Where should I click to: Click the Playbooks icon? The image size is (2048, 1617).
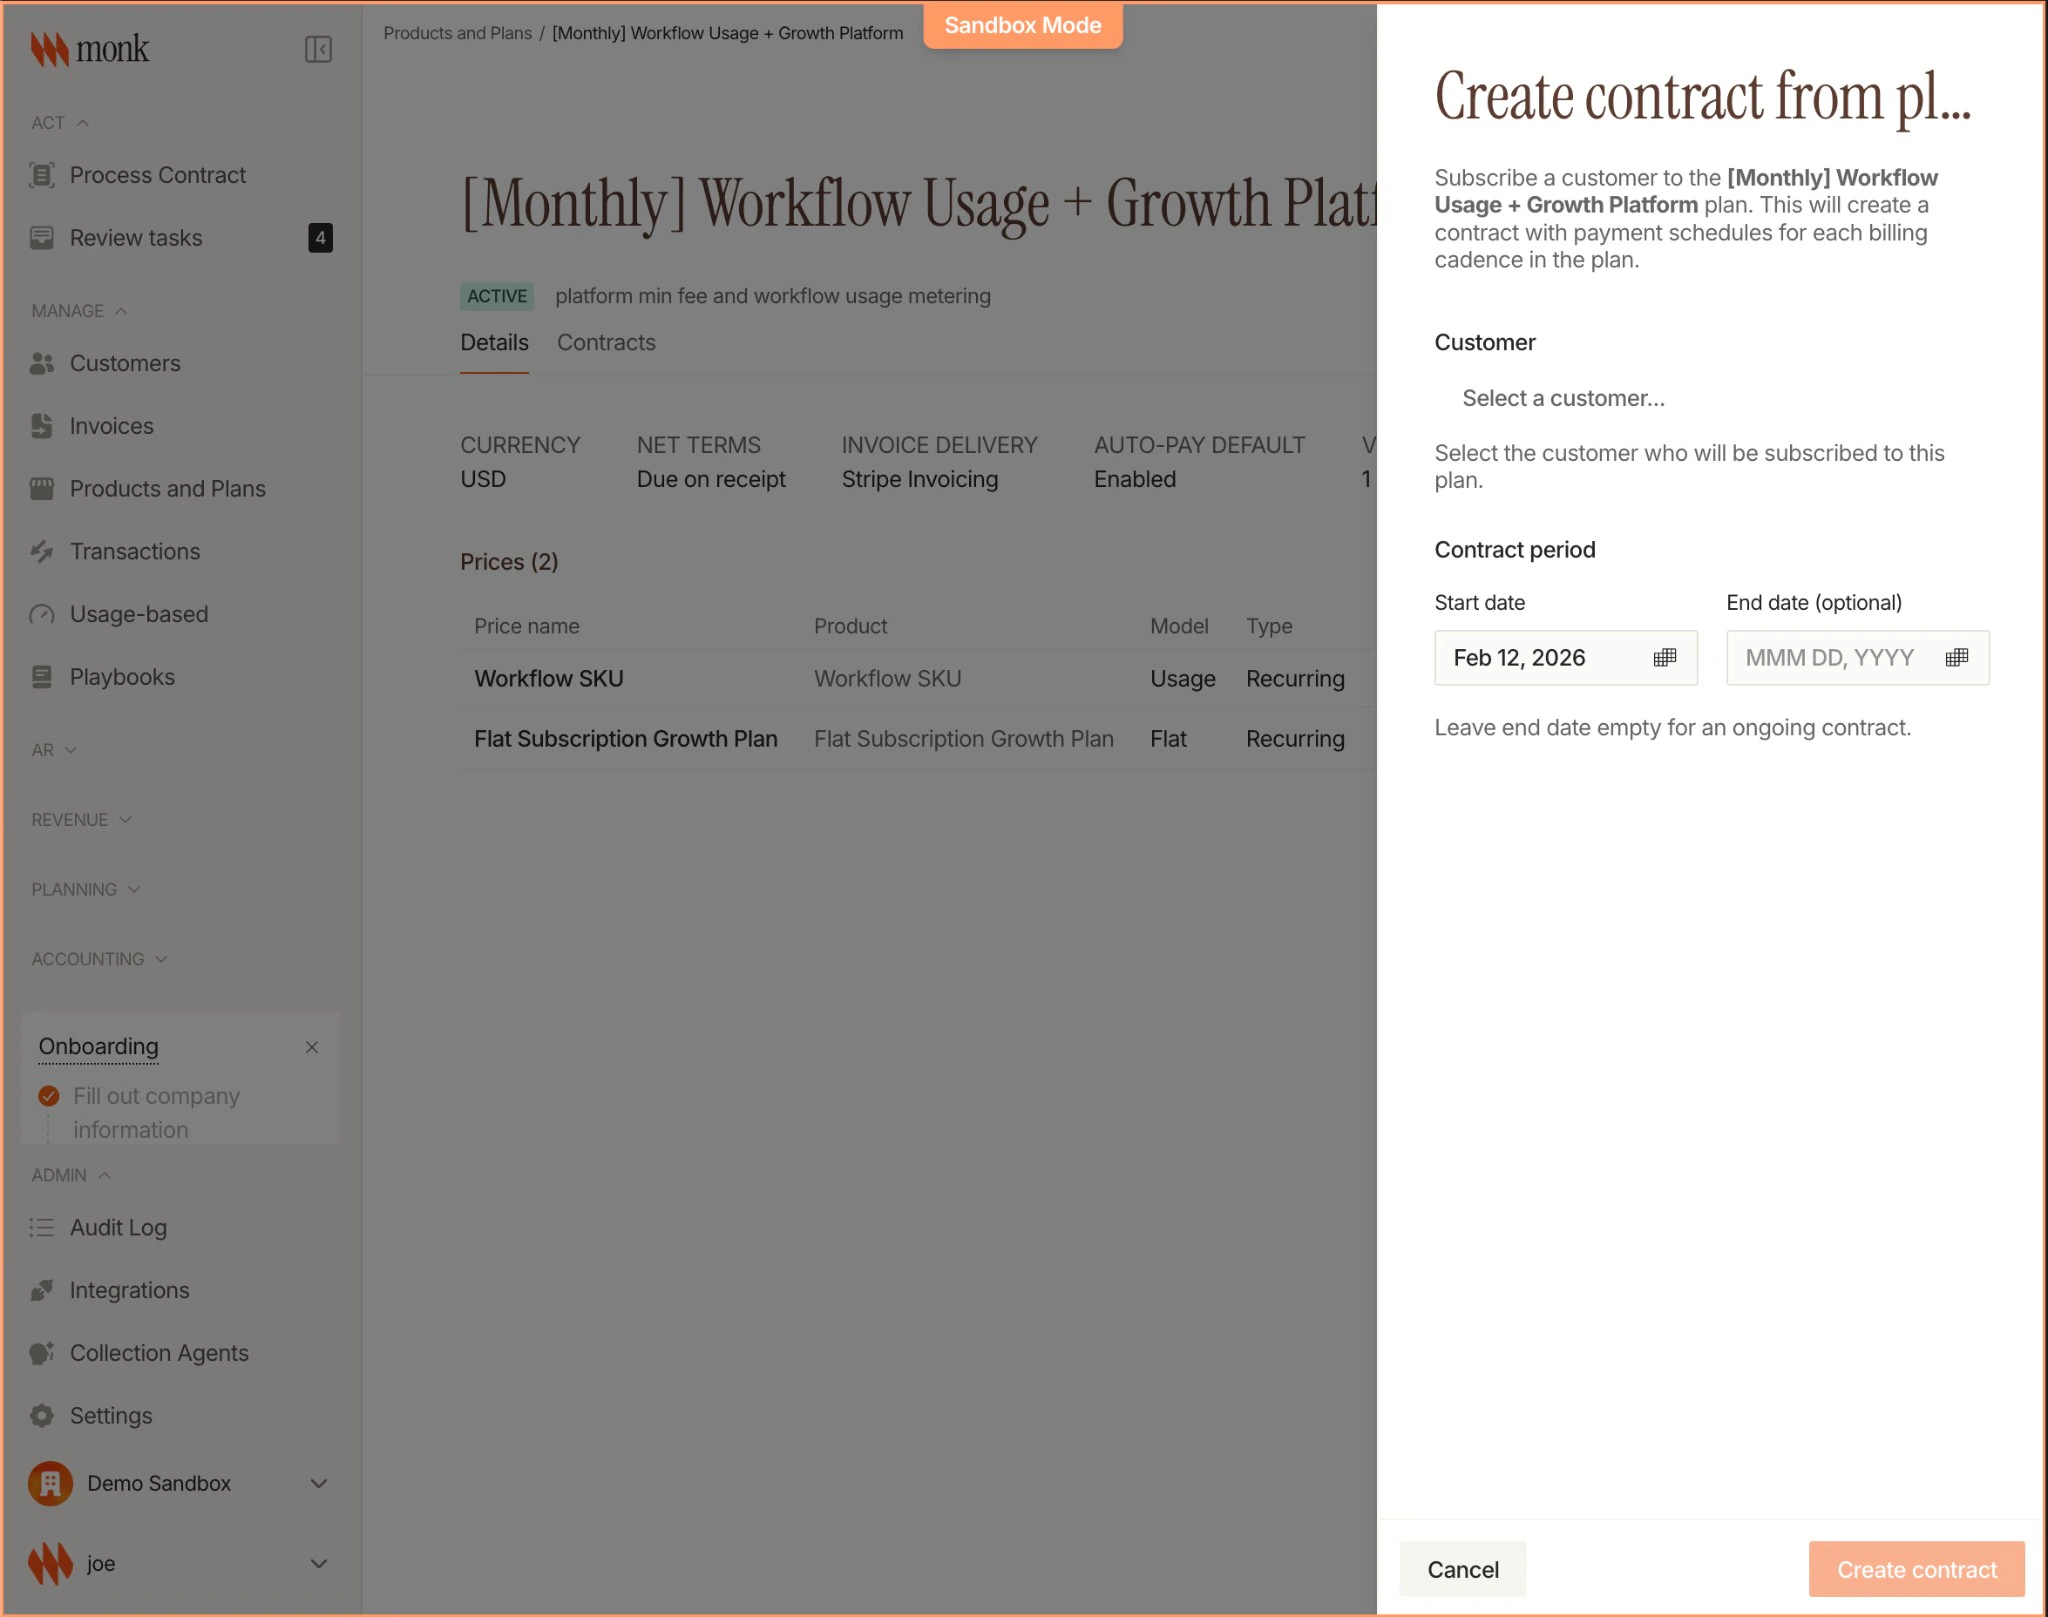[41, 677]
